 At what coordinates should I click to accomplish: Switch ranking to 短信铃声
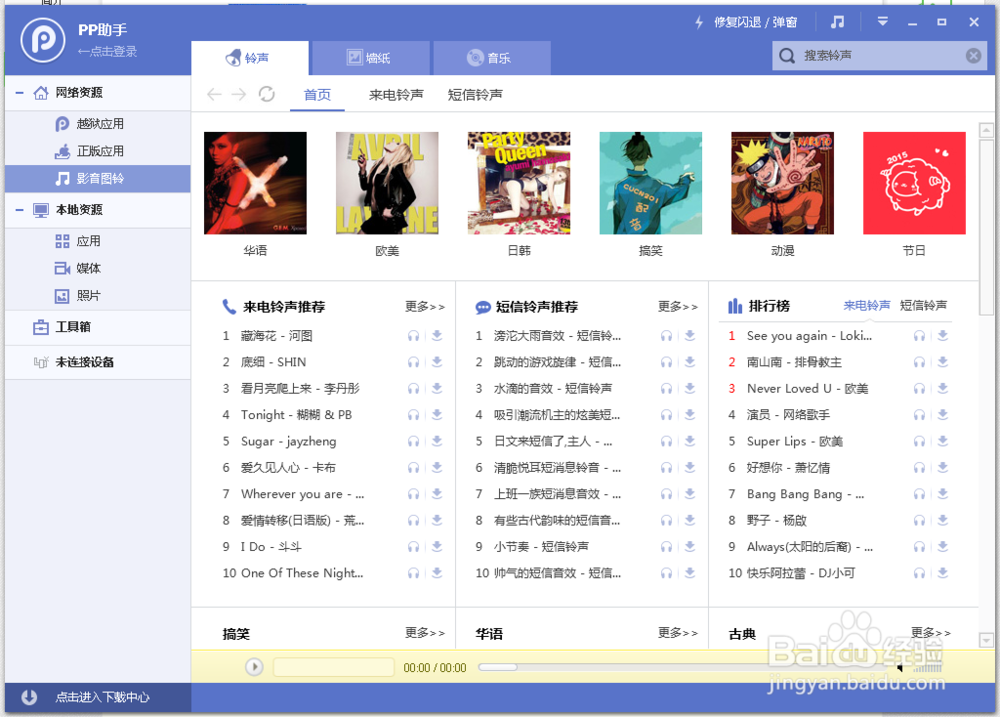click(923, 306)
